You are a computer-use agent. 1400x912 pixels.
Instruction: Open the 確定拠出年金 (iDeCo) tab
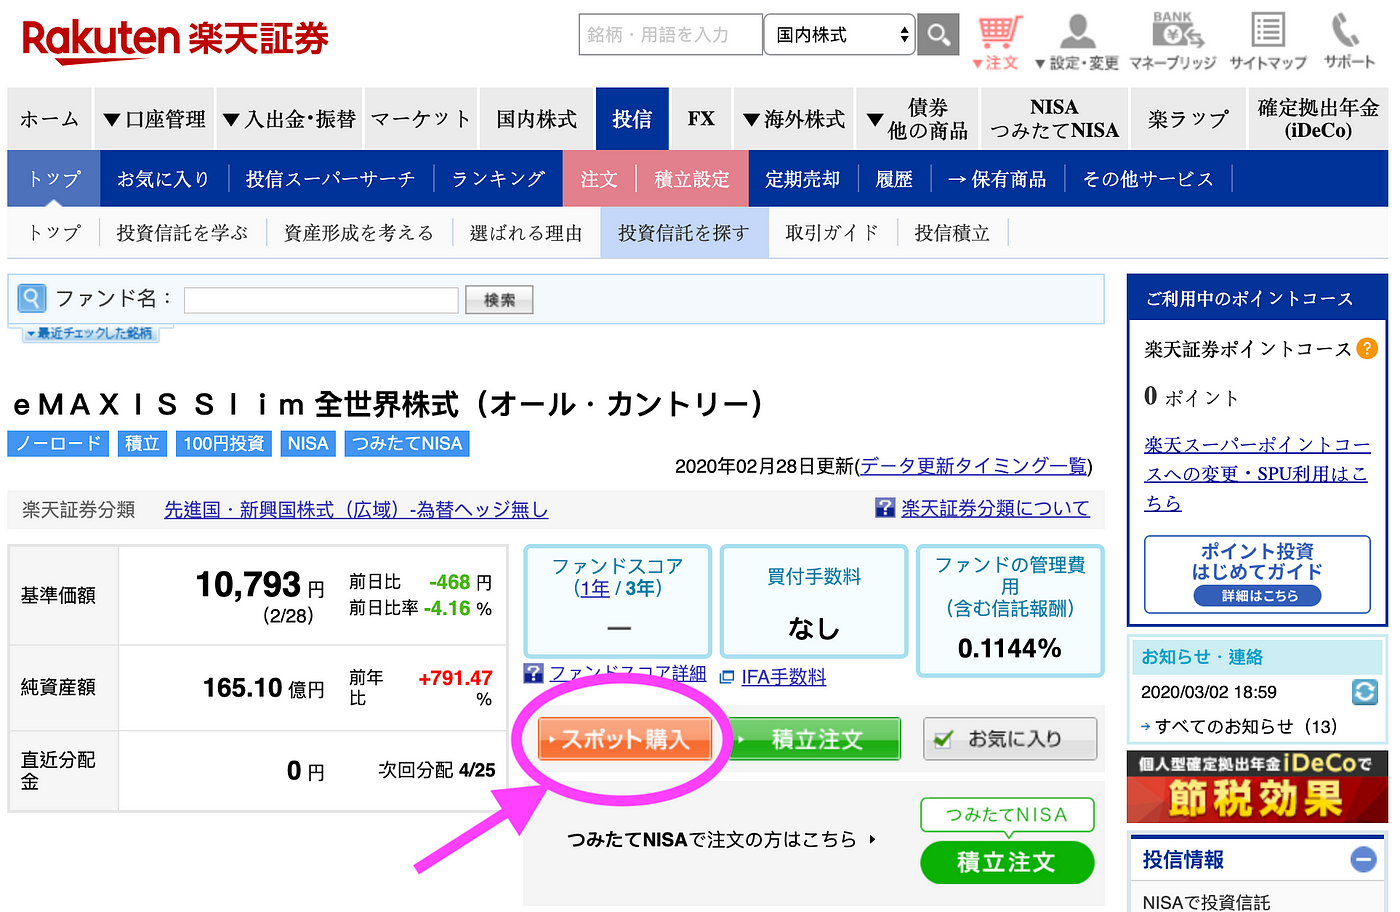coord(1318,119)
